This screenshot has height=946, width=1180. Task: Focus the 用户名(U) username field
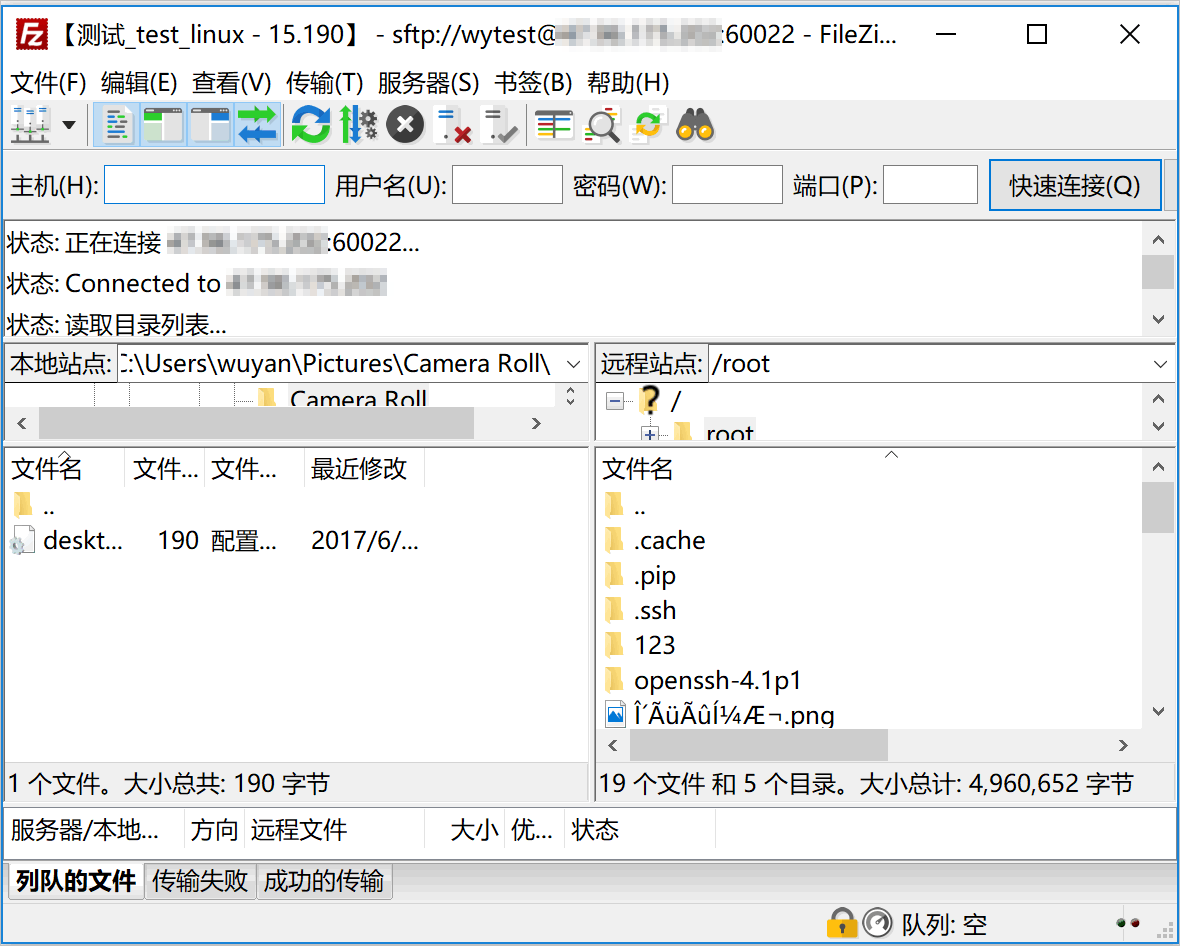(x=507, y=185)
